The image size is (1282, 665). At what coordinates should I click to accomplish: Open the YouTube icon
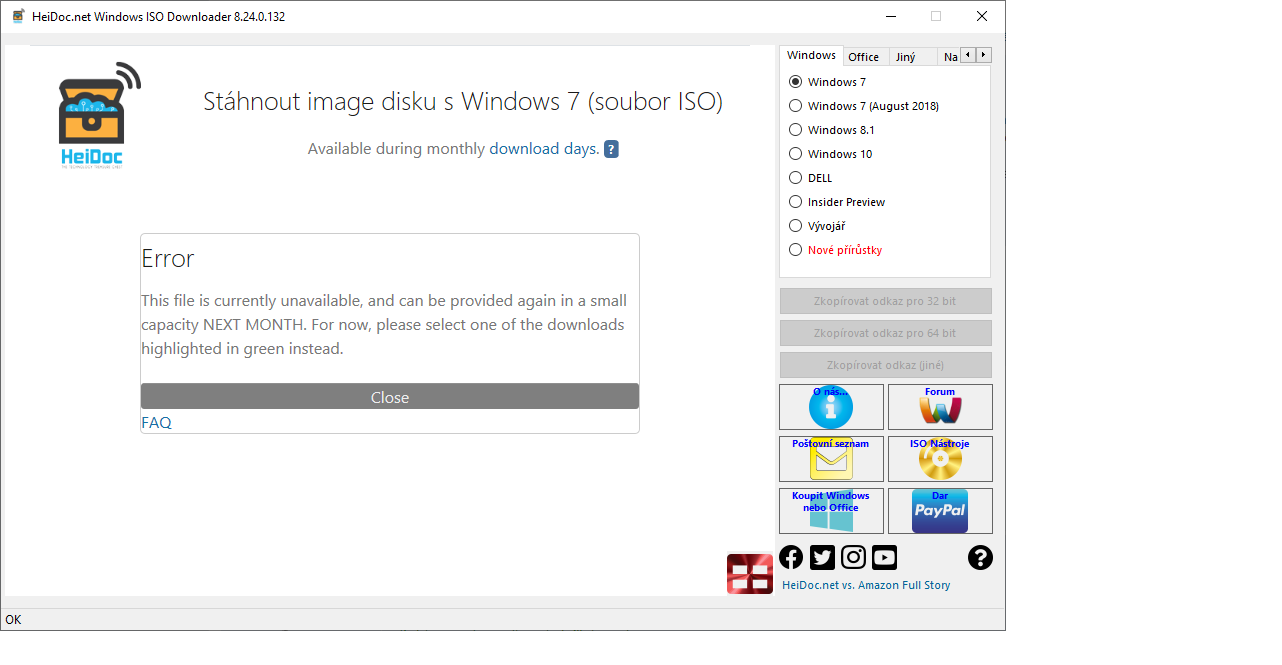(884, 558)
